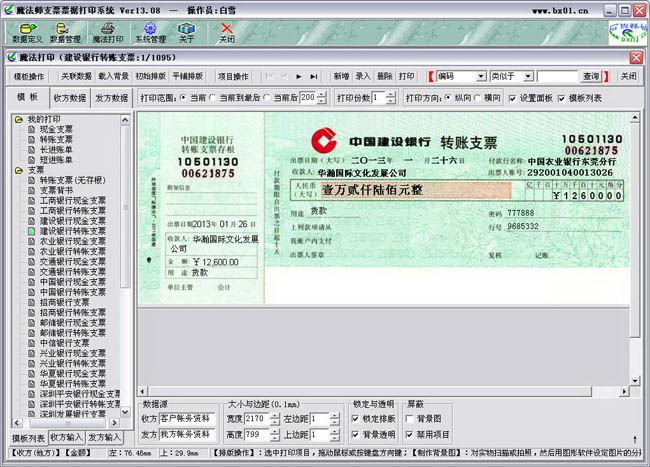Select the 农业银行现金支票 template

pos(73,241)
